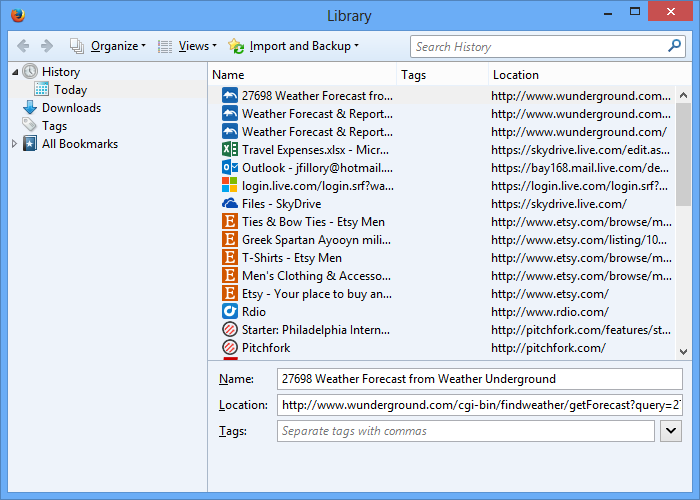Click the magnifying glass search icon

[x=675, y=46]
